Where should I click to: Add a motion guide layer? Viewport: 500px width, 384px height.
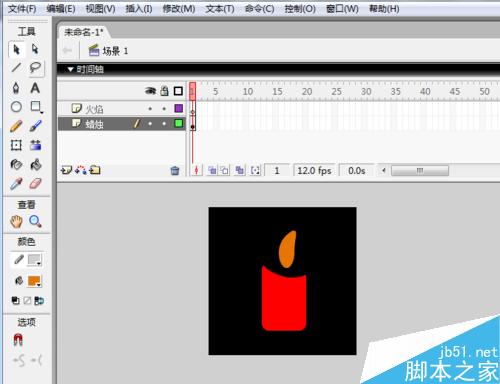point(81,170)
